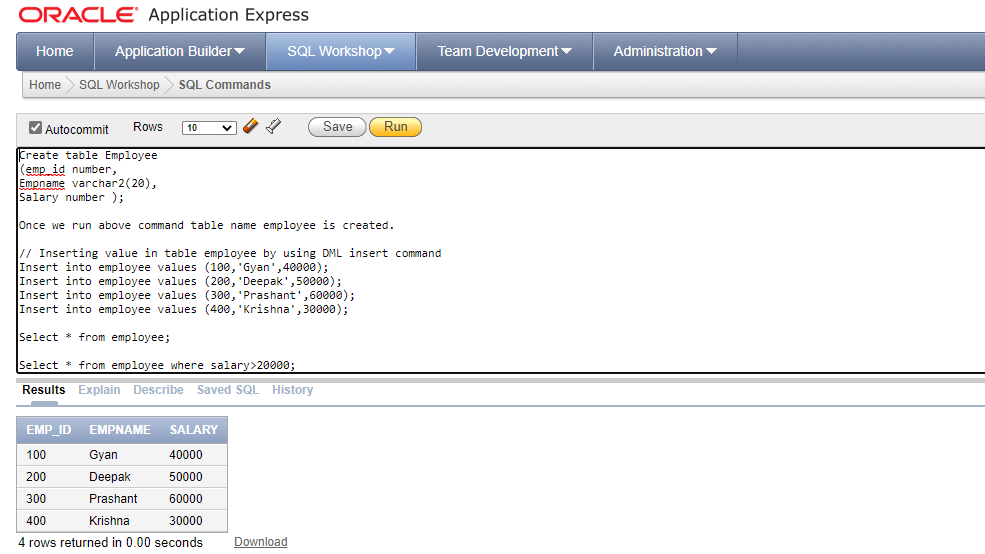This screenshot has width=985, height=554.
Task: Open the Team Development tab
Action: tap(504, 52)
